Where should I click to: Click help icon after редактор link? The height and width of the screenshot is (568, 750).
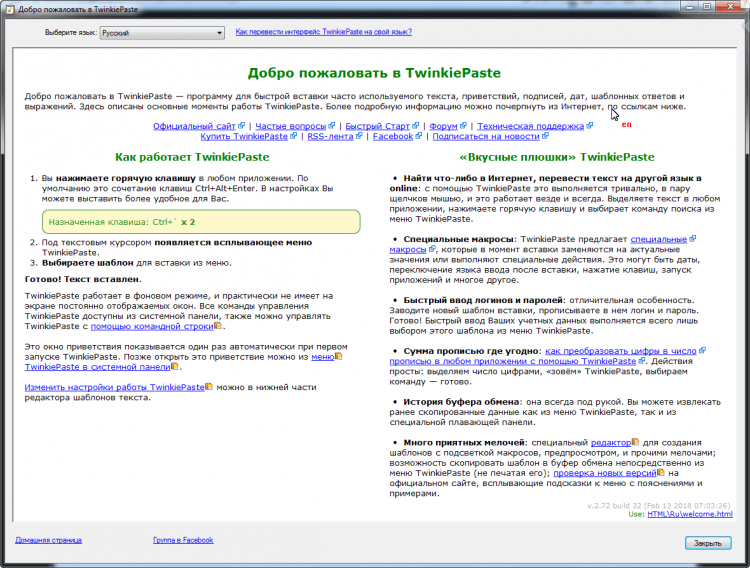pyautogui.click(x=635, y=442)
